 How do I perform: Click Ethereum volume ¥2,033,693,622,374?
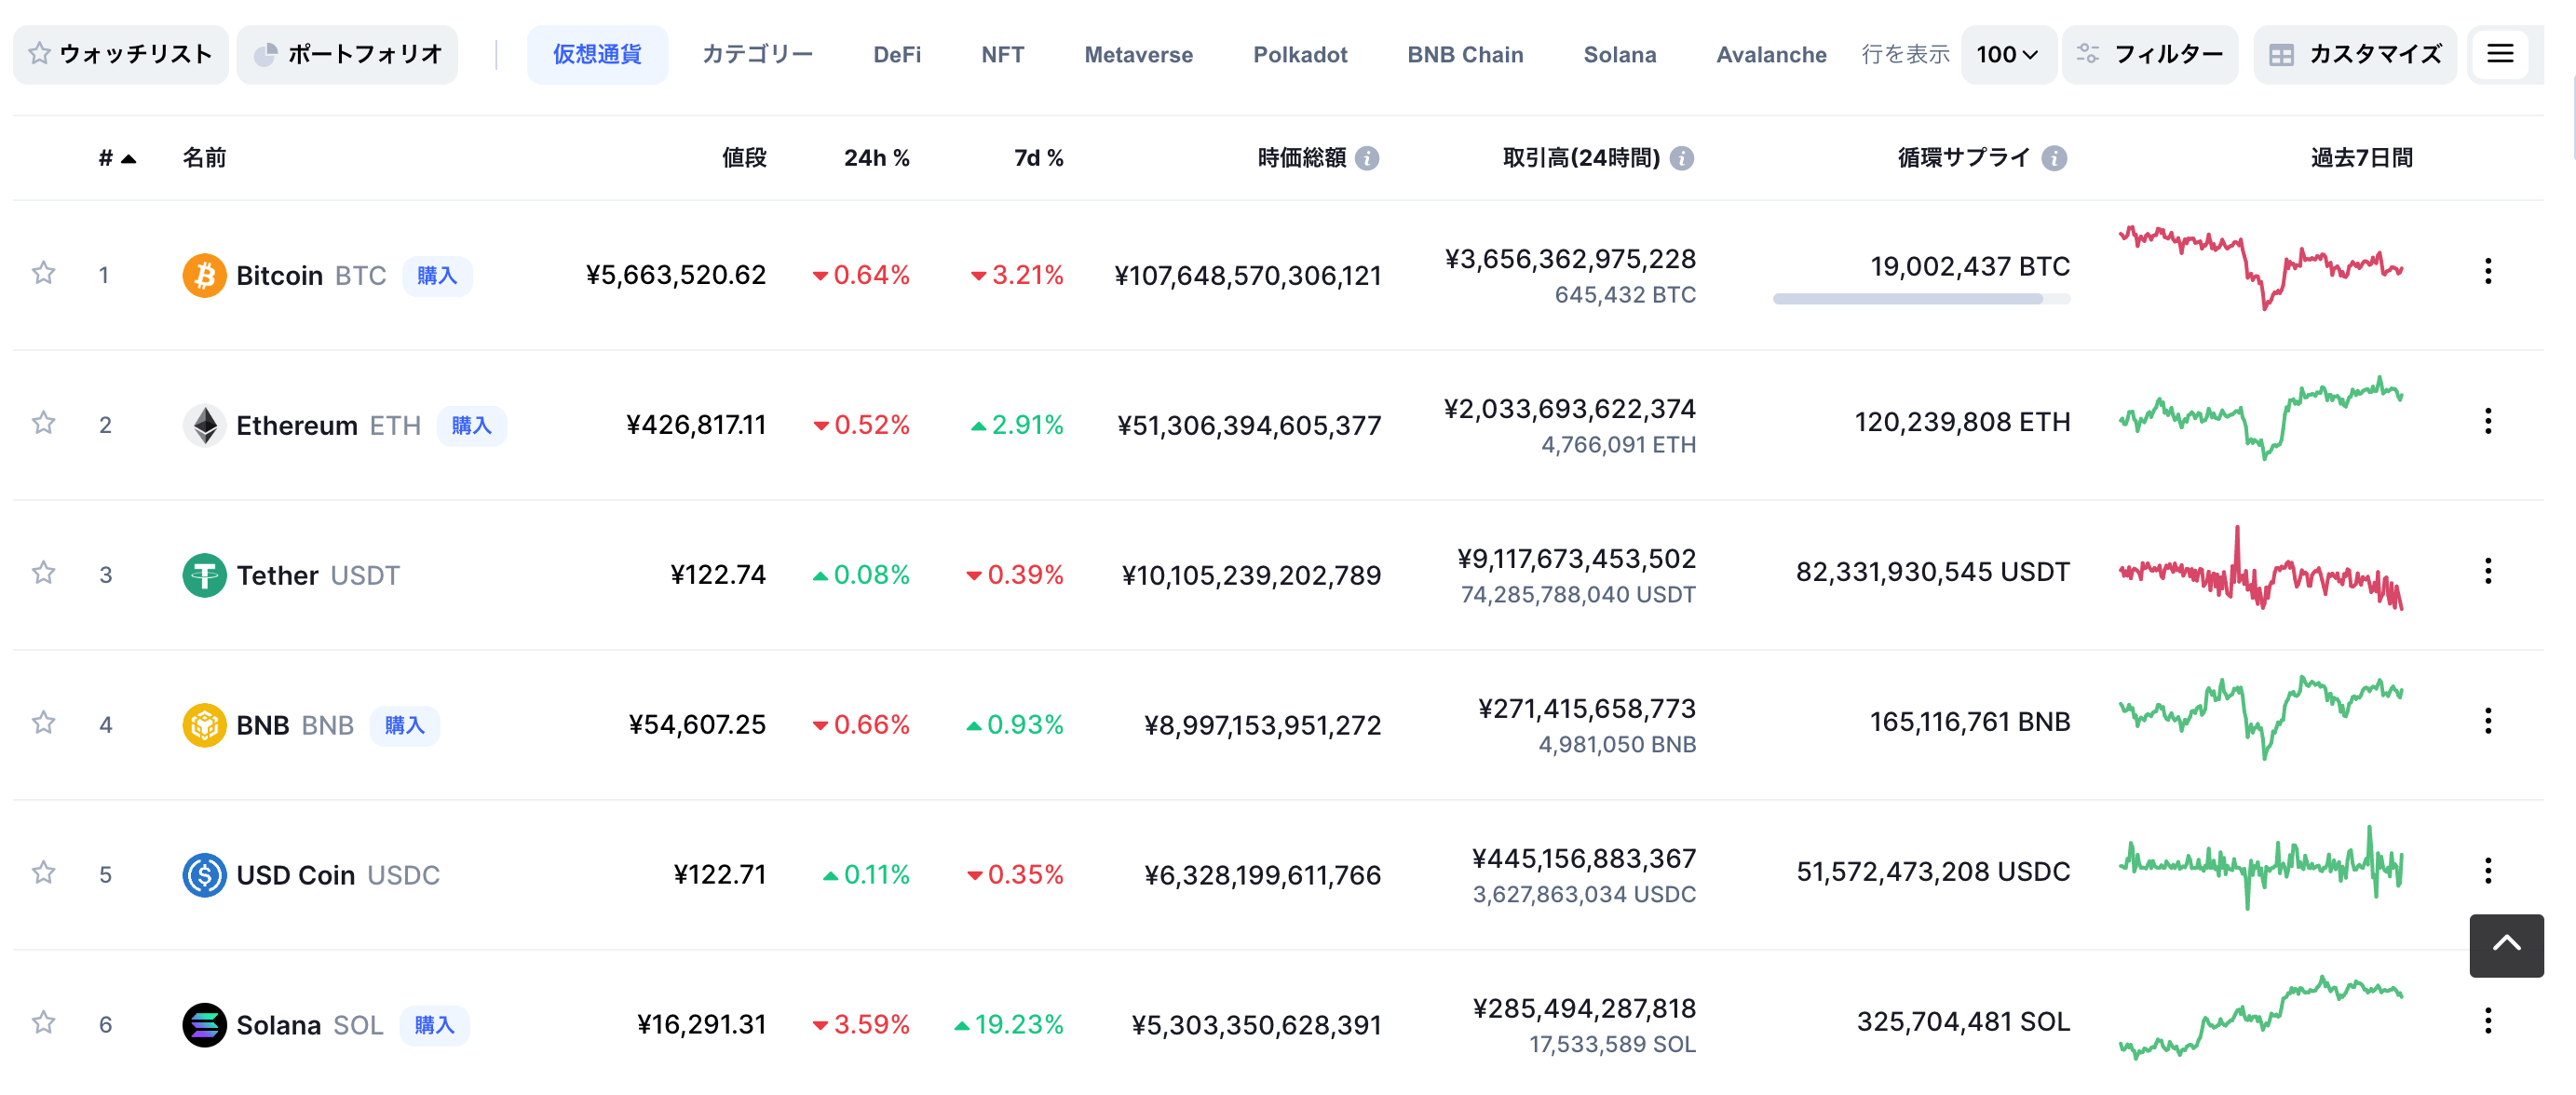[x=1569, y=409]
